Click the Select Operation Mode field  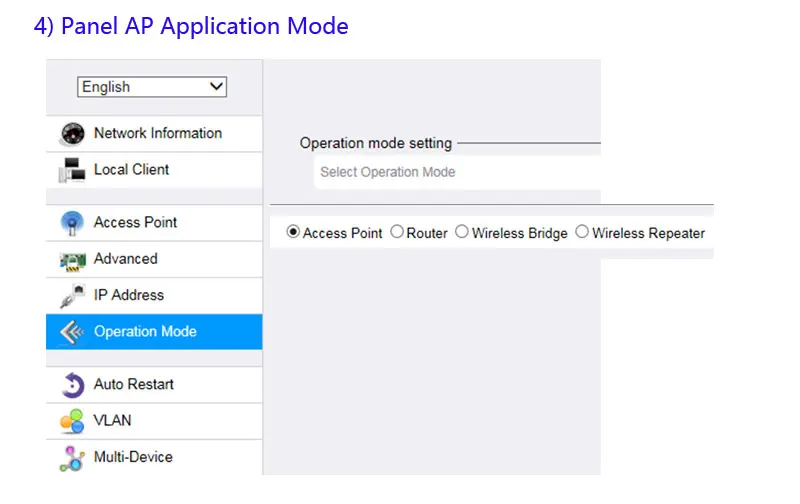(x=456, y=172)
